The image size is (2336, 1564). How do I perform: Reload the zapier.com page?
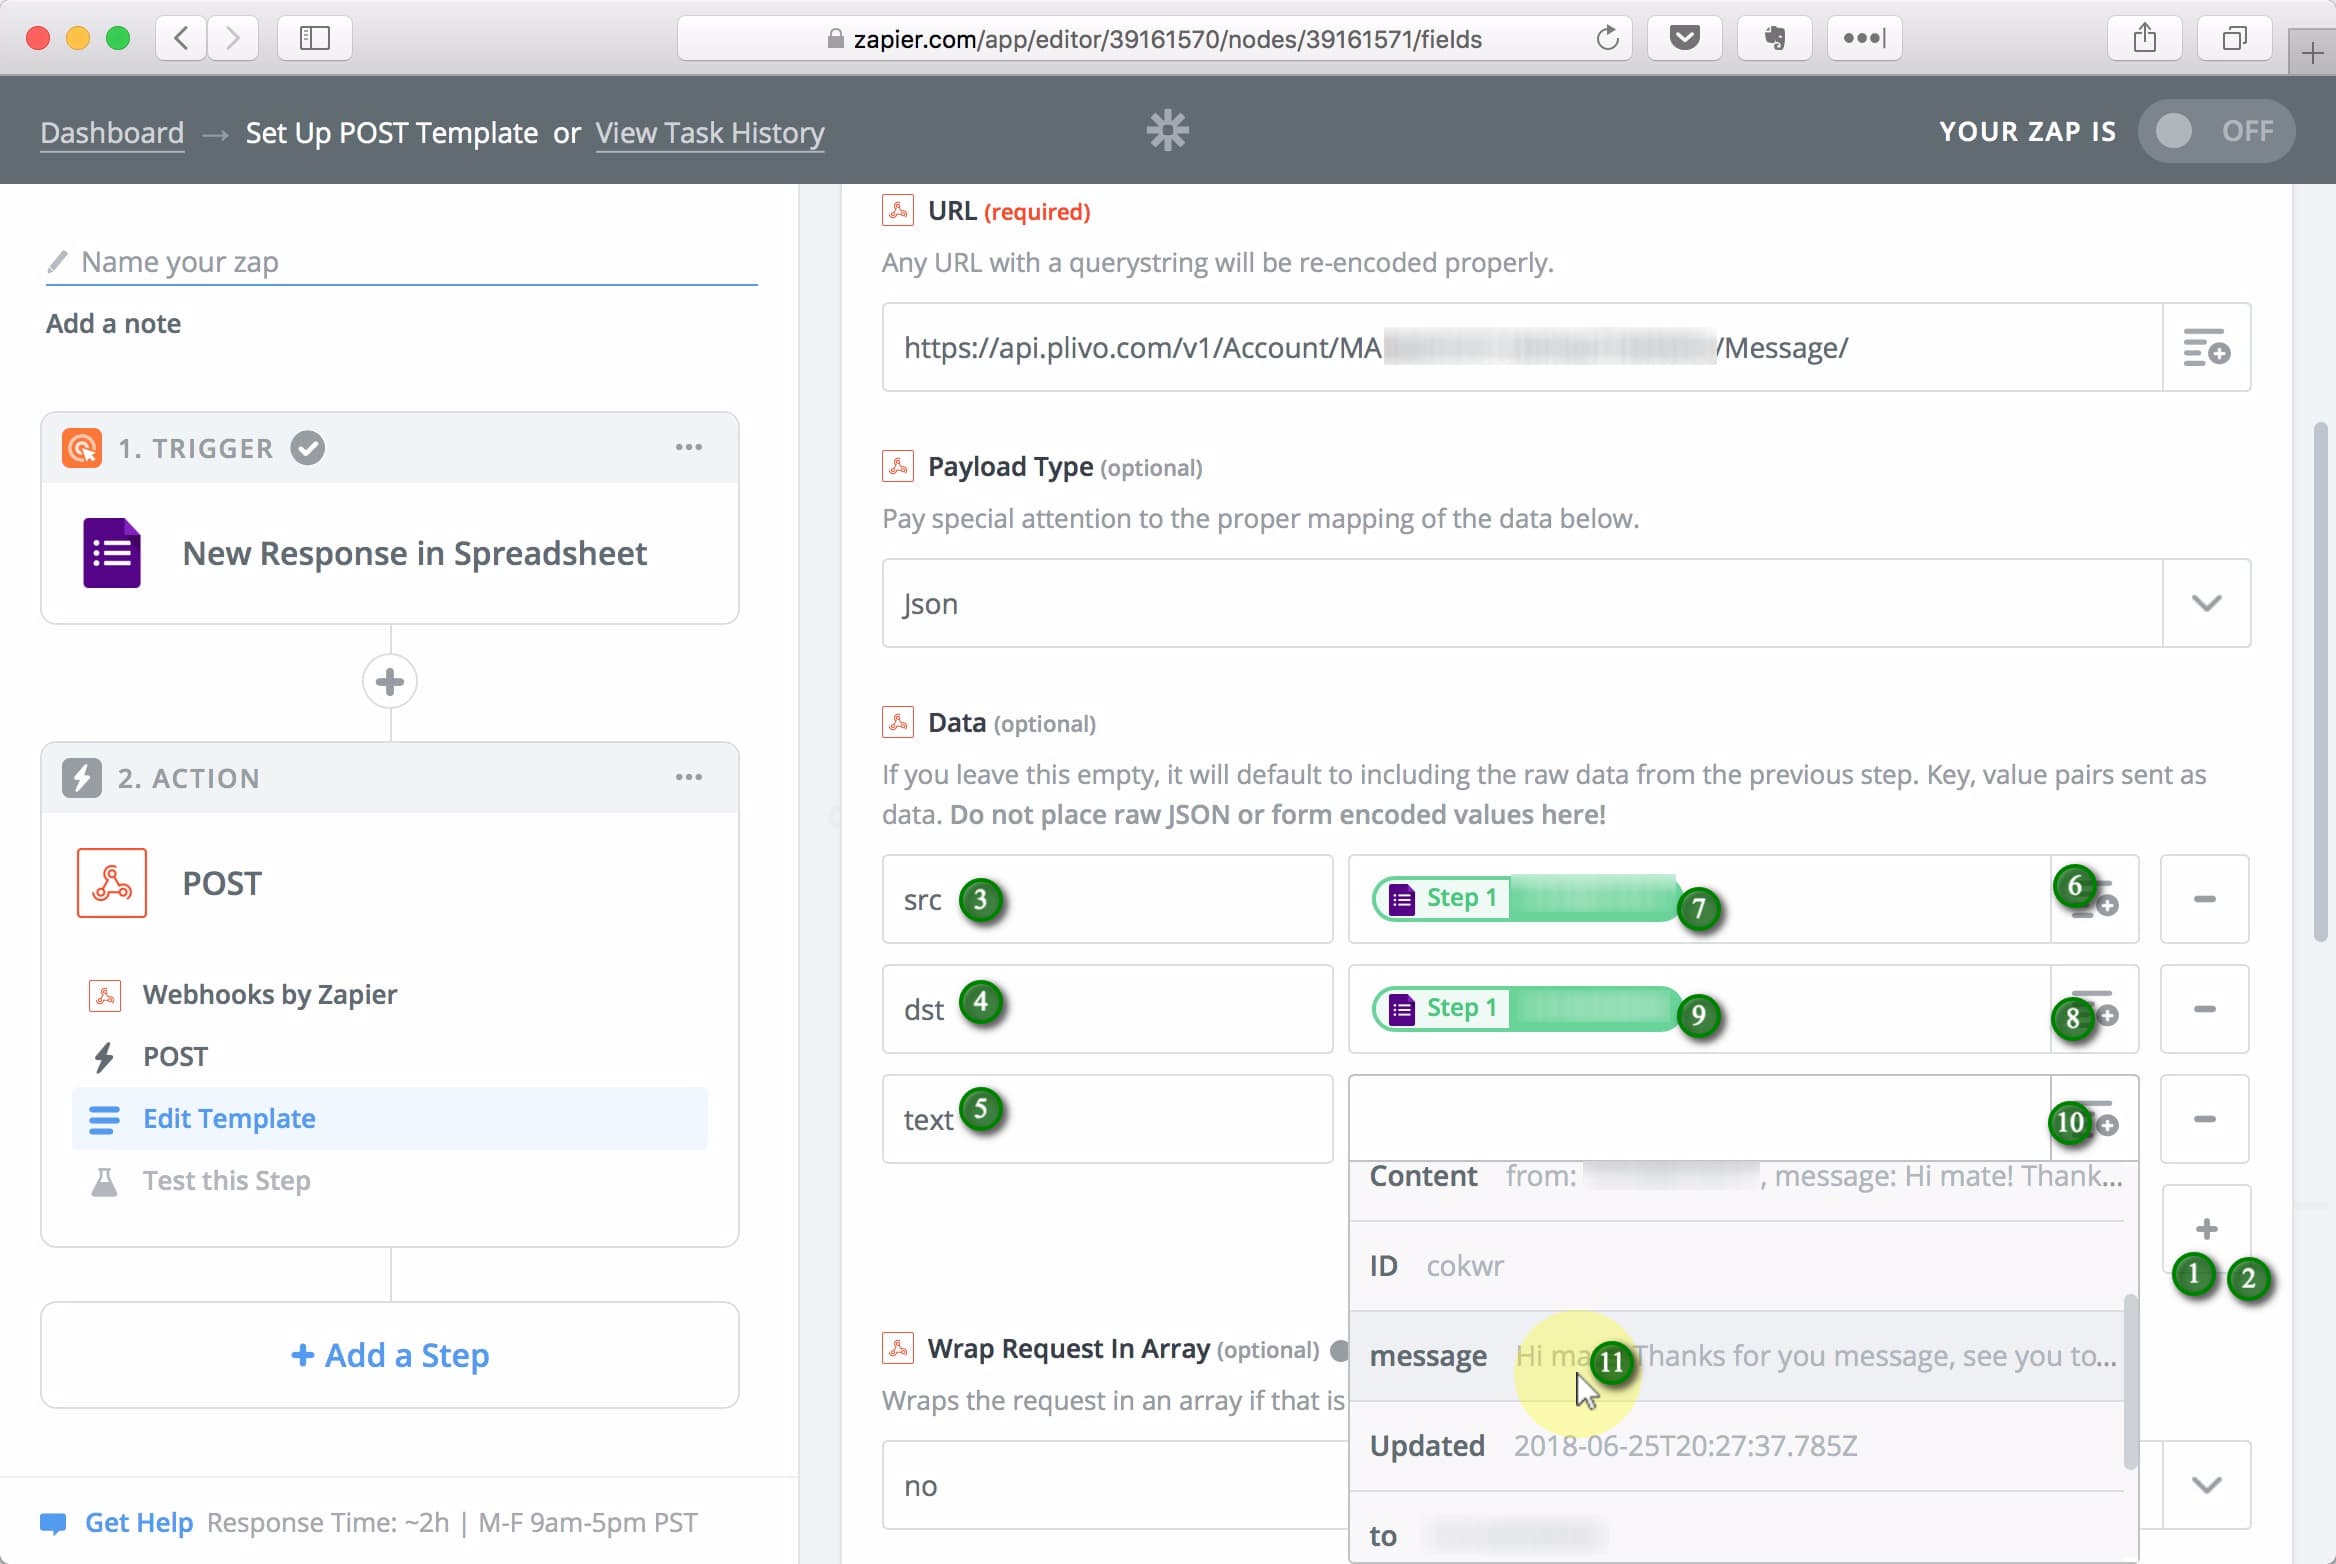pyautogui.click(x=1607, y=38)
